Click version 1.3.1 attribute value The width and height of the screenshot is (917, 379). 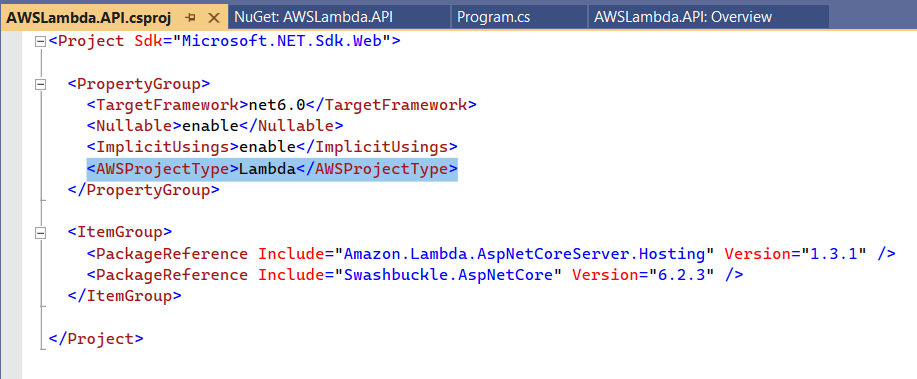[834, 254]
